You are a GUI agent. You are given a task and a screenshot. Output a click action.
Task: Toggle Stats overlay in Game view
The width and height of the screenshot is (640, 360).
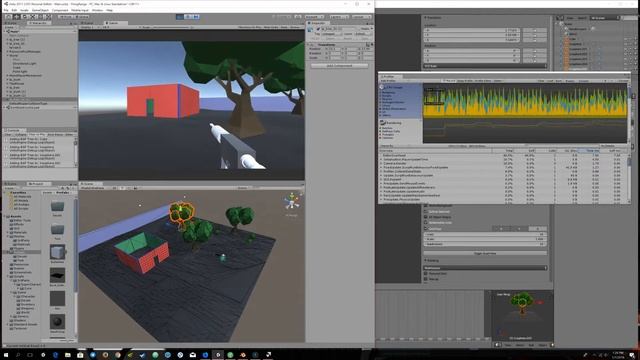[x=284, y=27]
